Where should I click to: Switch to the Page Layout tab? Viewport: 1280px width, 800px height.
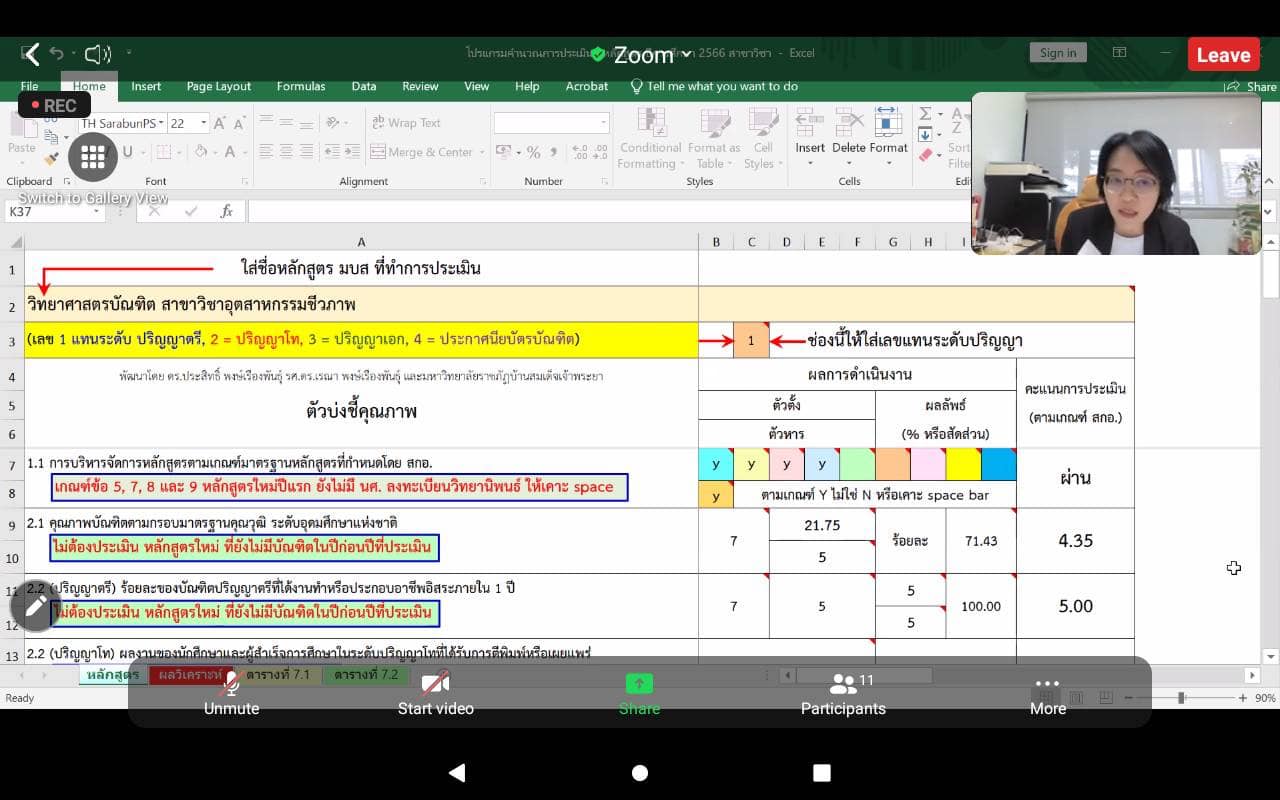point(219,86)
